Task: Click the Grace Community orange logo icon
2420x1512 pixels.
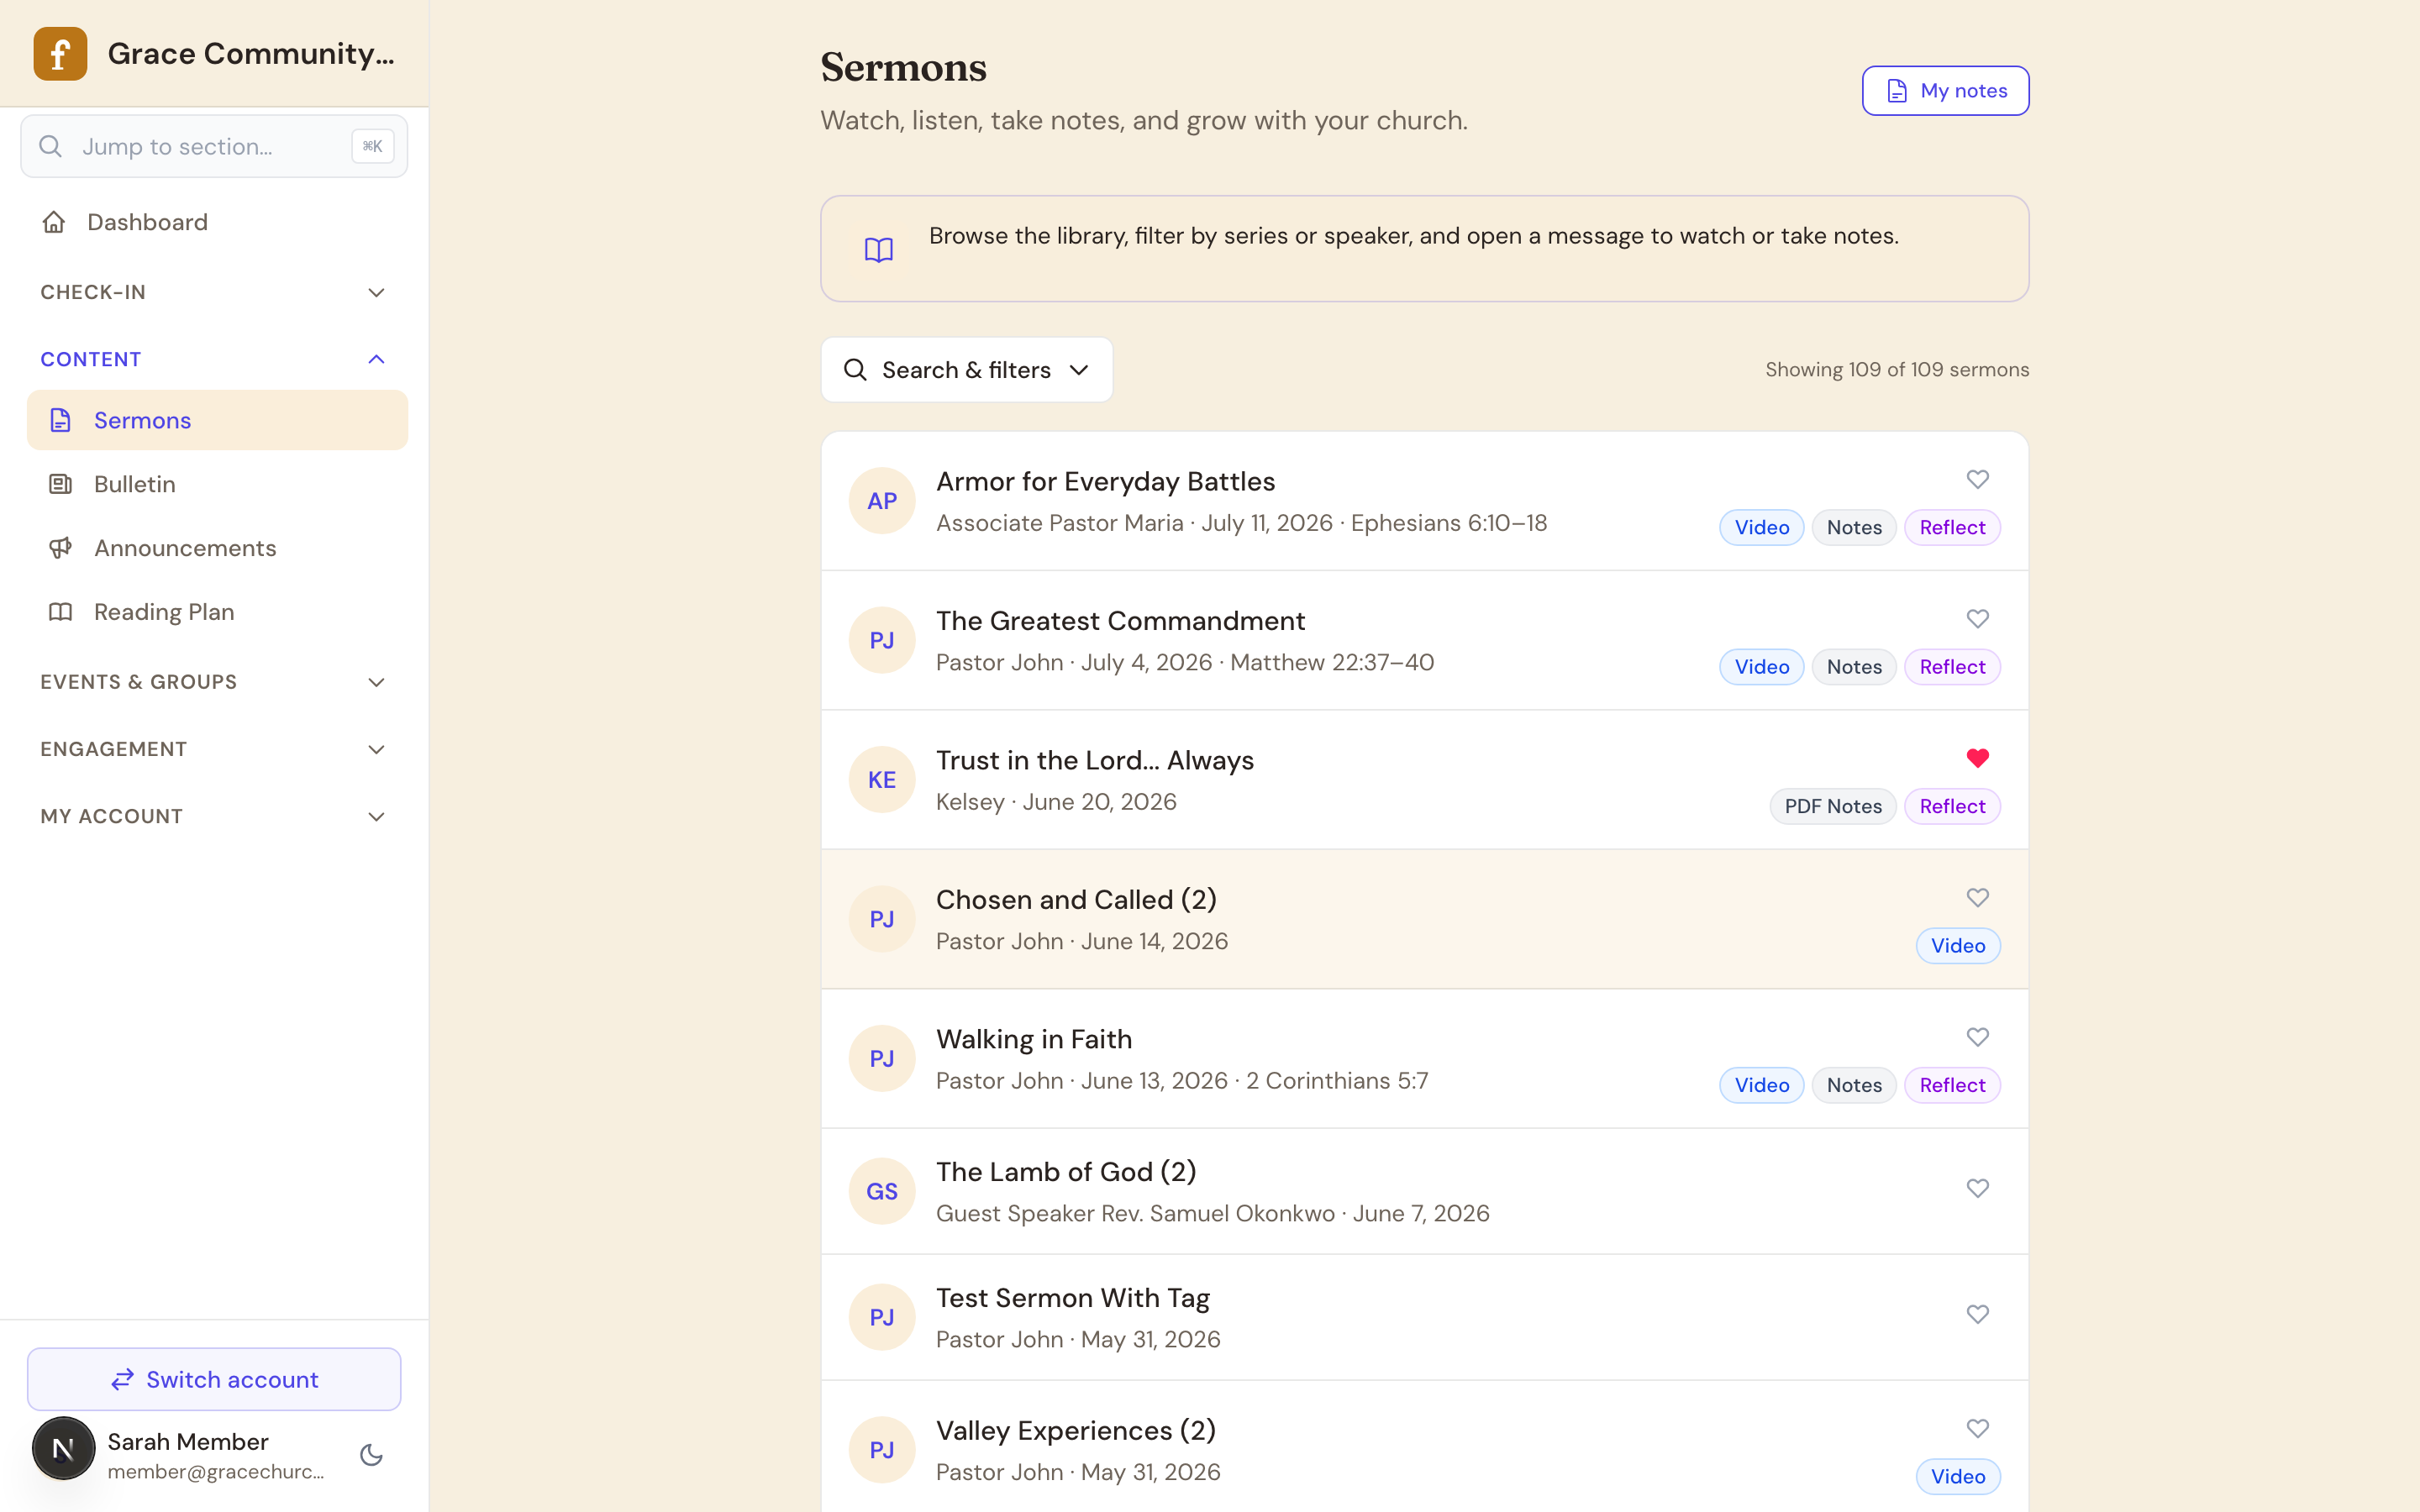Action: [x=60, y=54]
